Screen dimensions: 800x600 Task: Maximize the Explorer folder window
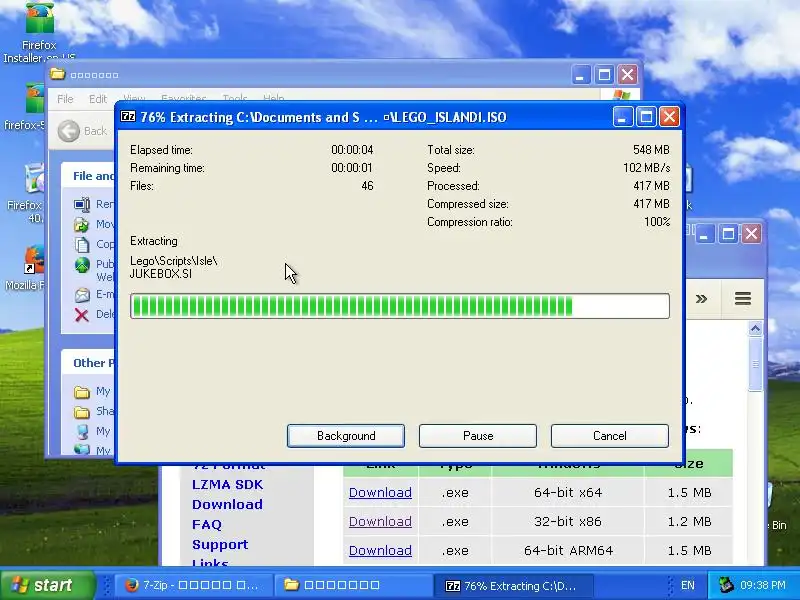[604, 75]
